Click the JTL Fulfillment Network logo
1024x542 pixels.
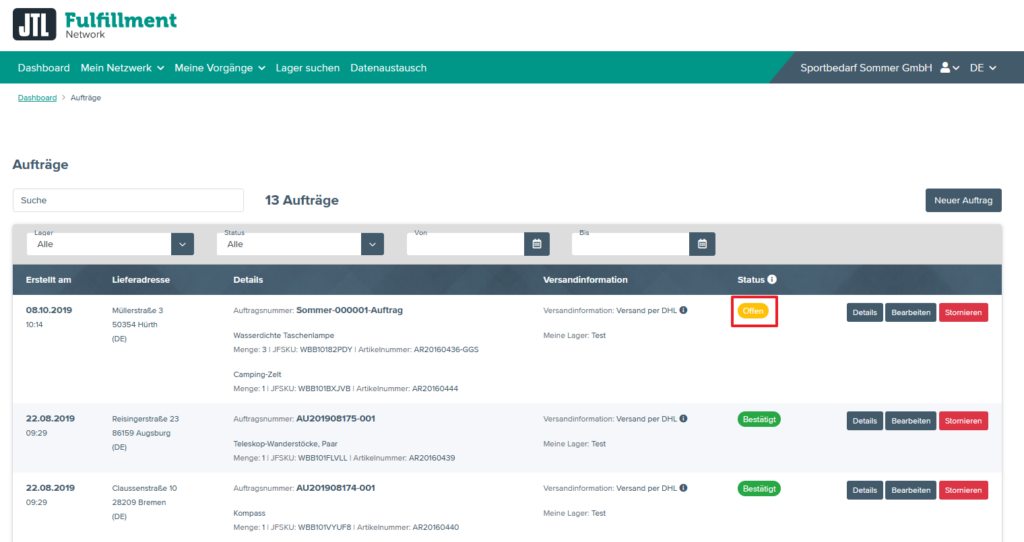click(x=95, y=24)
